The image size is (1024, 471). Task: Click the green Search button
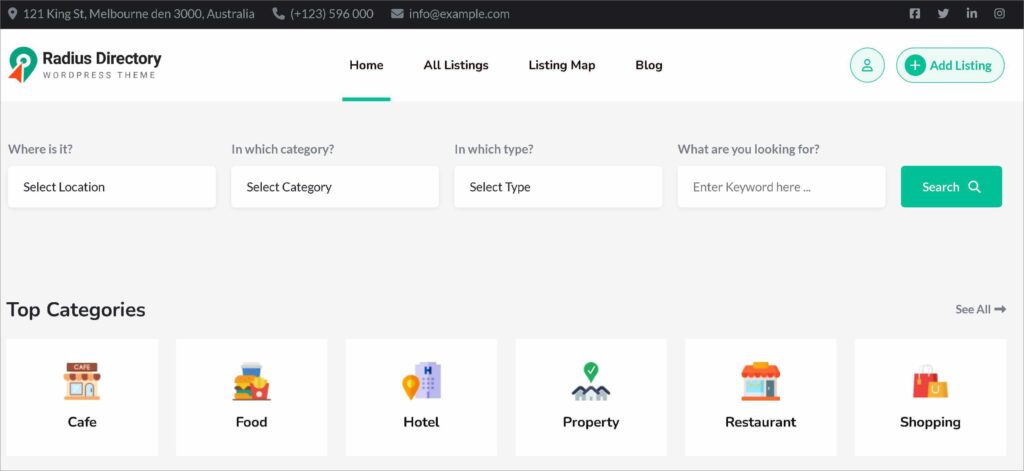click(x=952, y=187)
